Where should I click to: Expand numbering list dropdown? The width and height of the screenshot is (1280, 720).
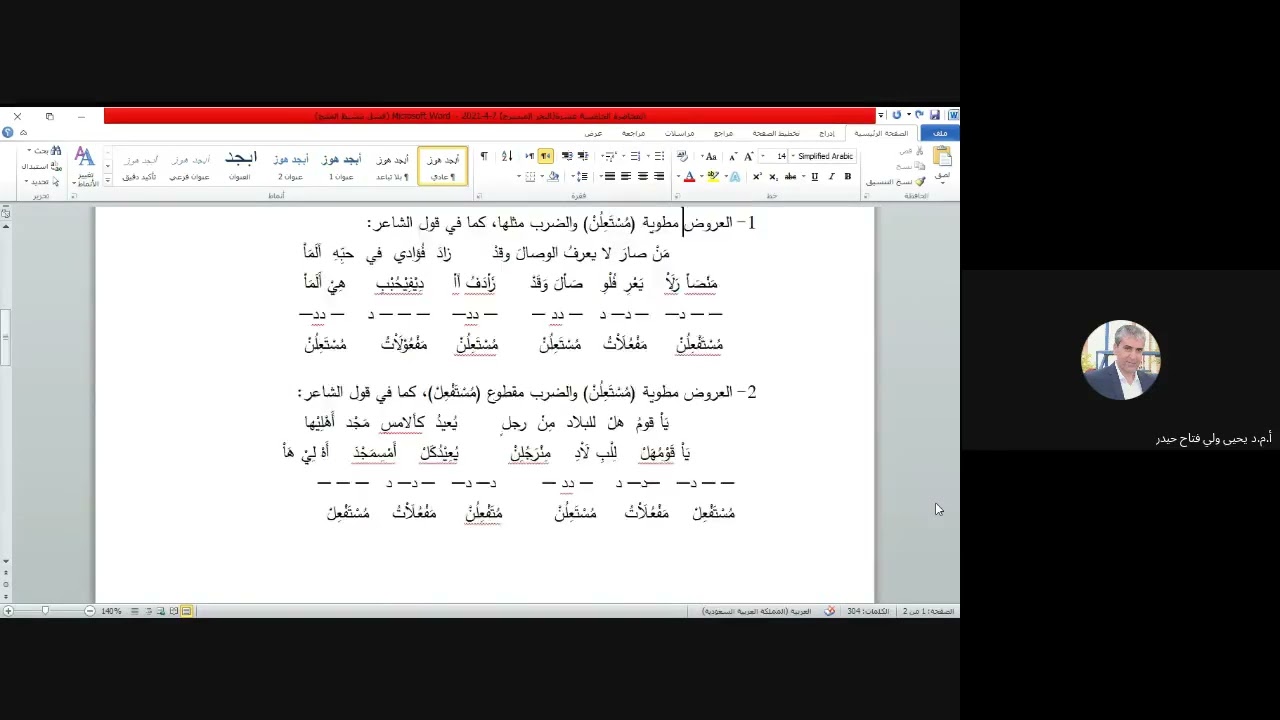click(x=624, y=156)
